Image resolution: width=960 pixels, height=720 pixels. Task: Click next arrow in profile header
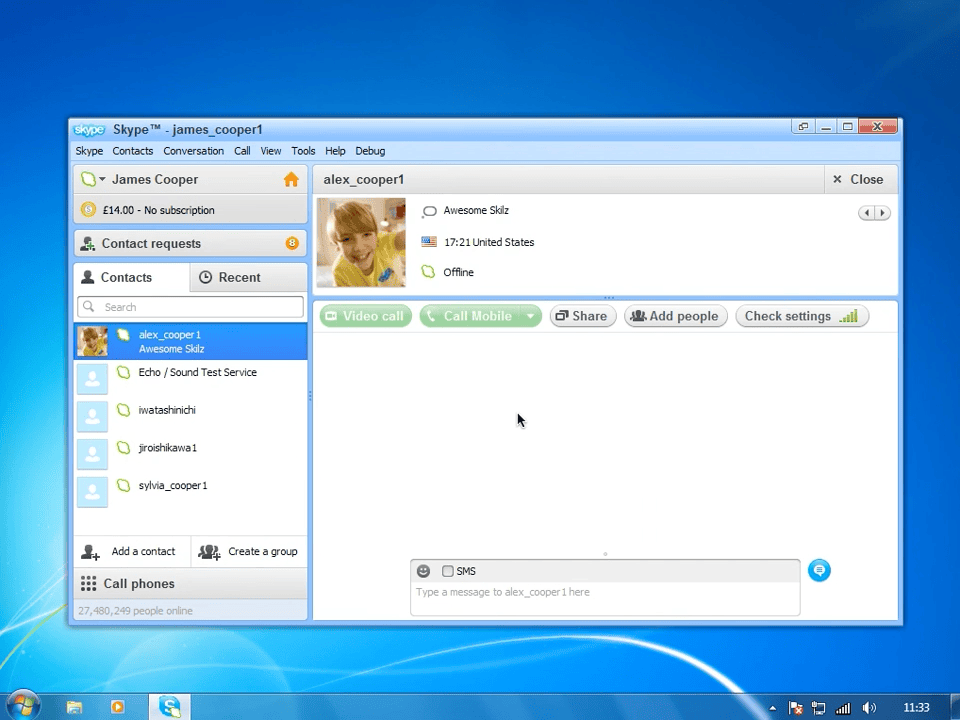pos(882,212)
